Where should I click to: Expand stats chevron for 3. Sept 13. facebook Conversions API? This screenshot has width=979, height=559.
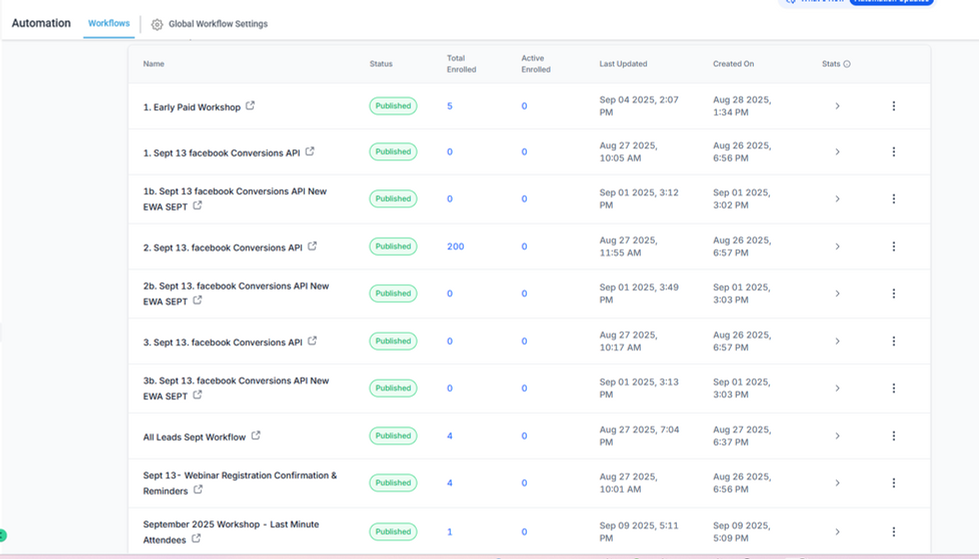[x=837, y=341]
